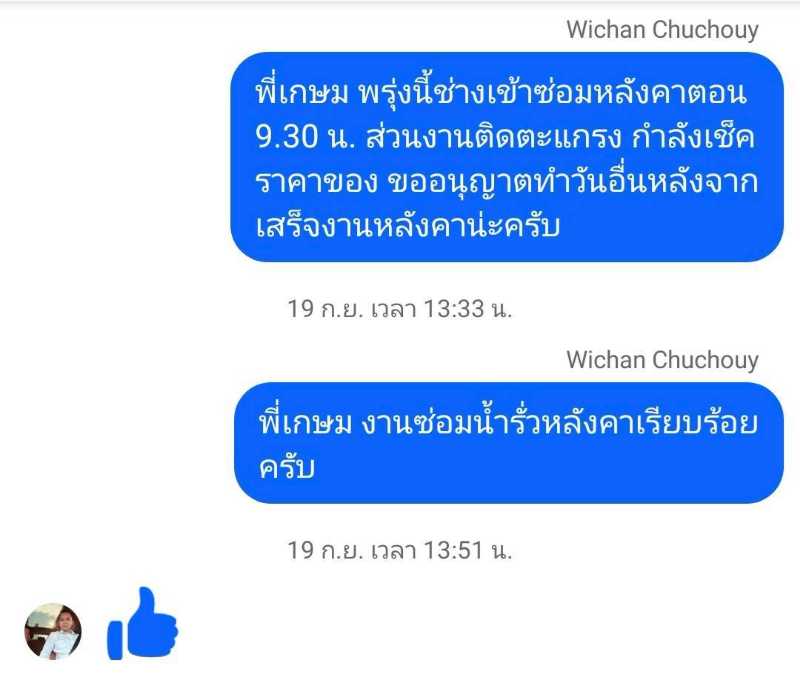Click 'พี่เกษม' at the start of the second message
Screen dimensions: 800x685
point(305,423)
